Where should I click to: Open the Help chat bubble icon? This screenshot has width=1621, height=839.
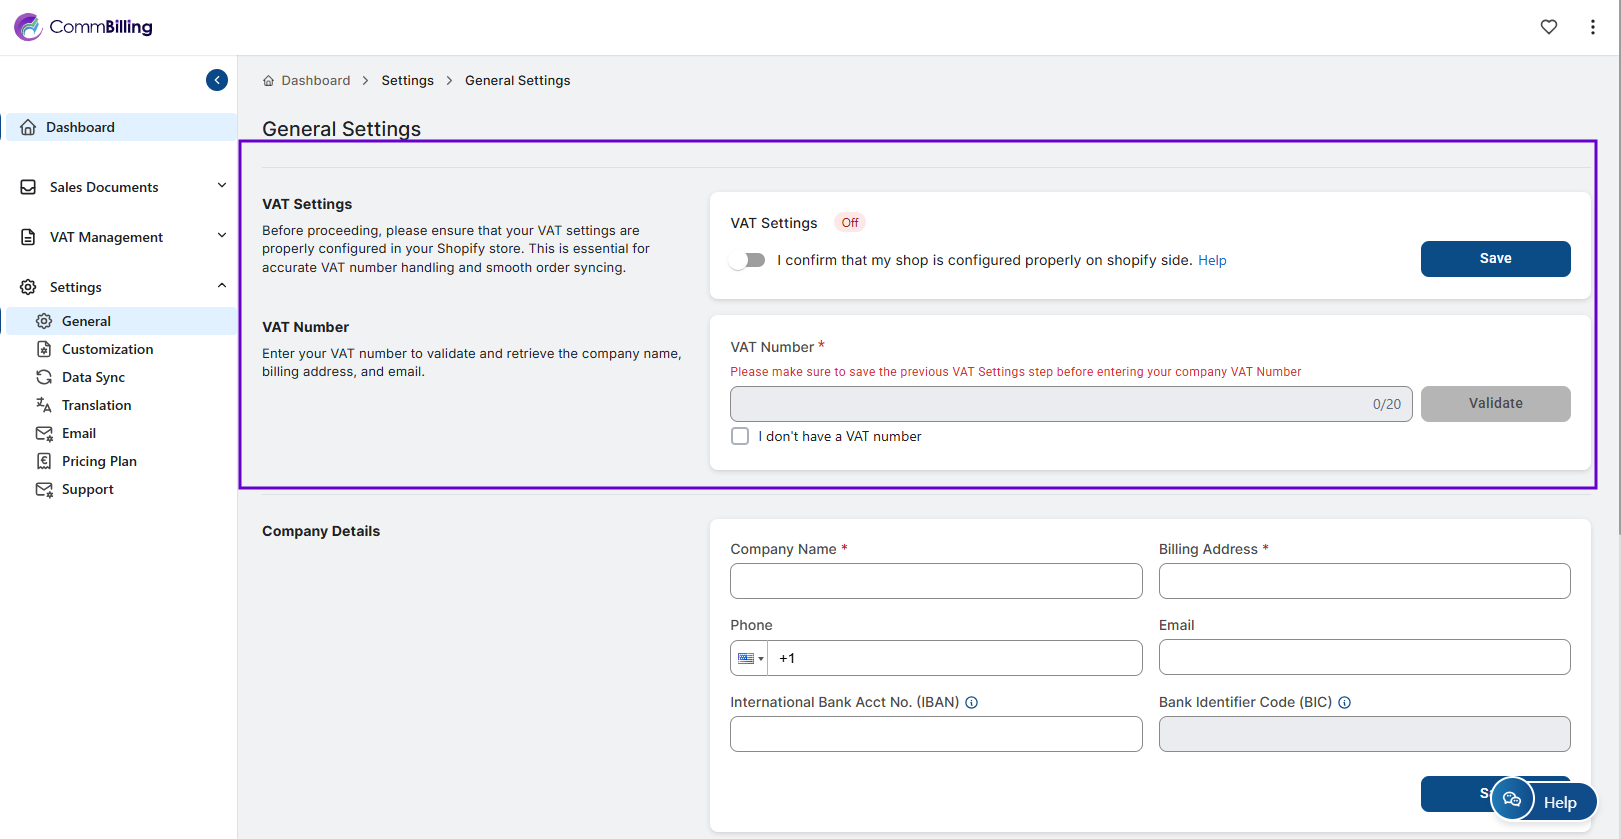pyautogui.click(x=1512, y=799)
